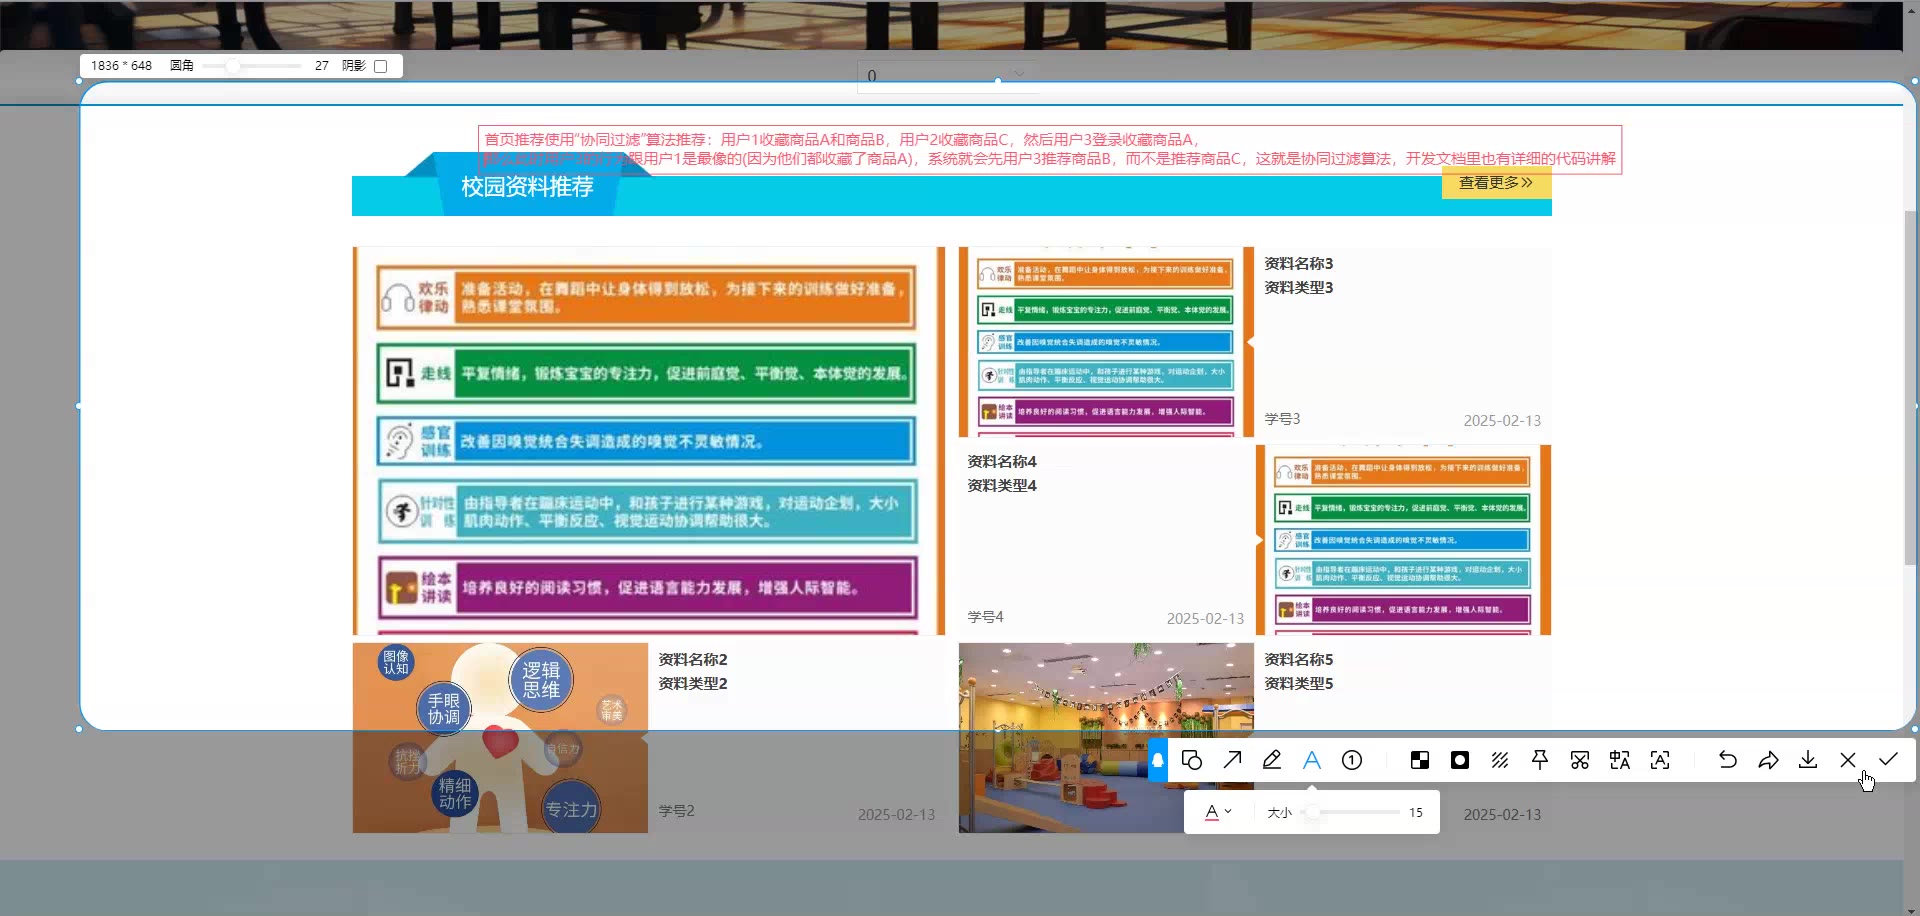
Task: Click the corner radius value 27
Action: [x=321, y=66]
